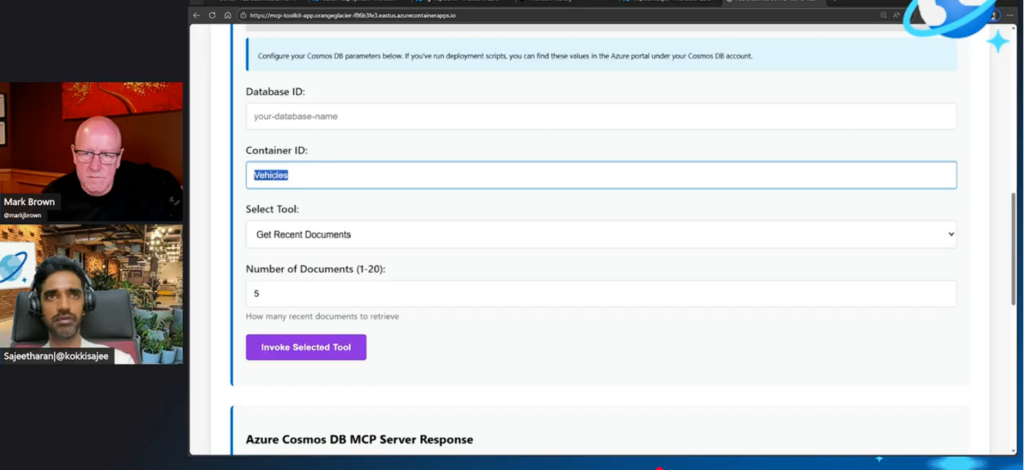Open the Select Tool dropdown

(x=601, y=234)
